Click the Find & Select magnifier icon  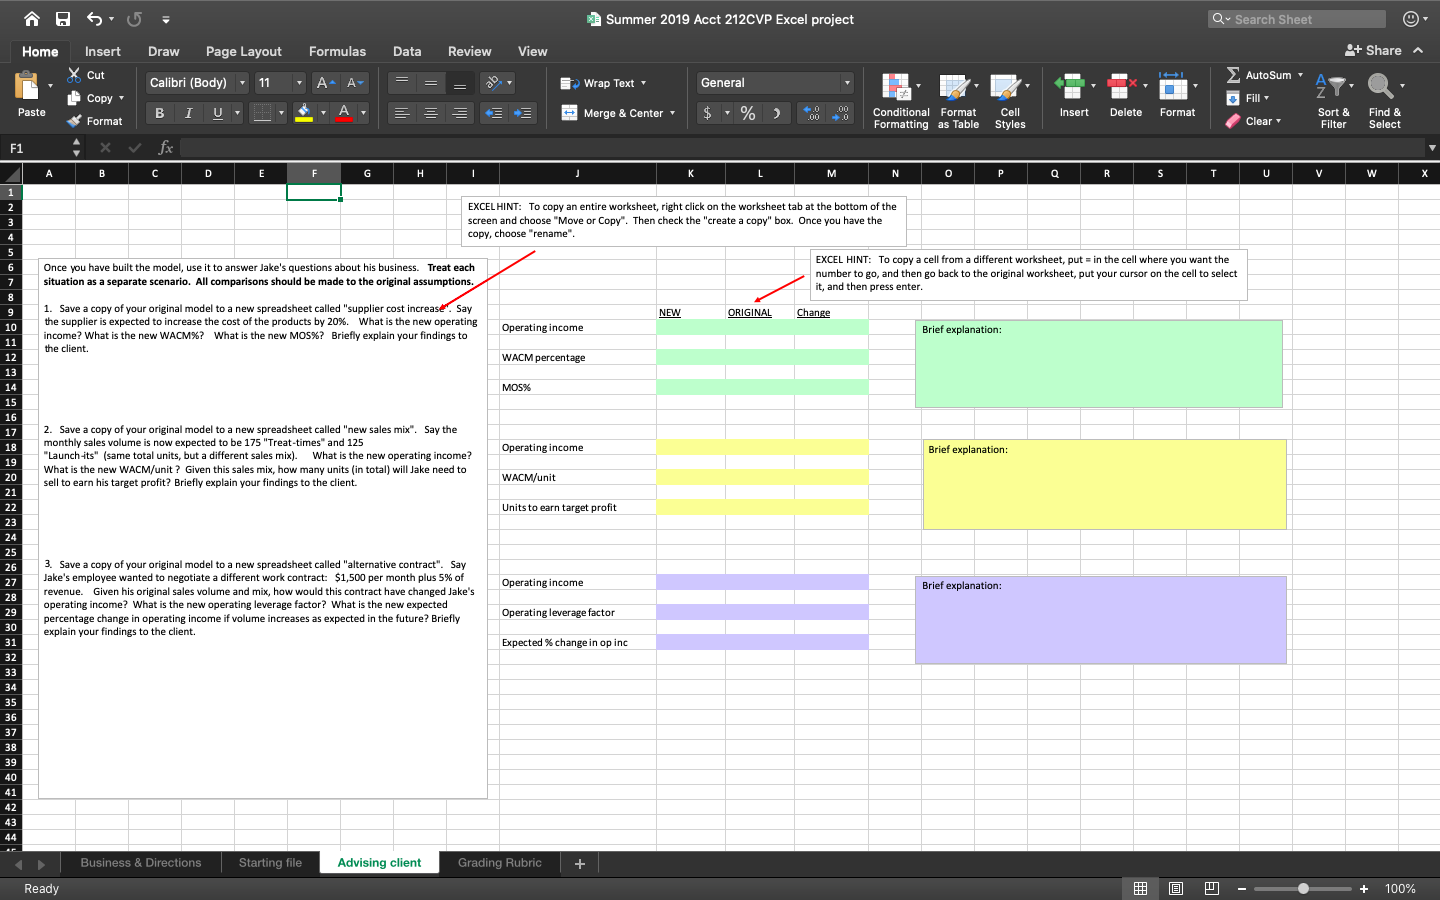1380,87
